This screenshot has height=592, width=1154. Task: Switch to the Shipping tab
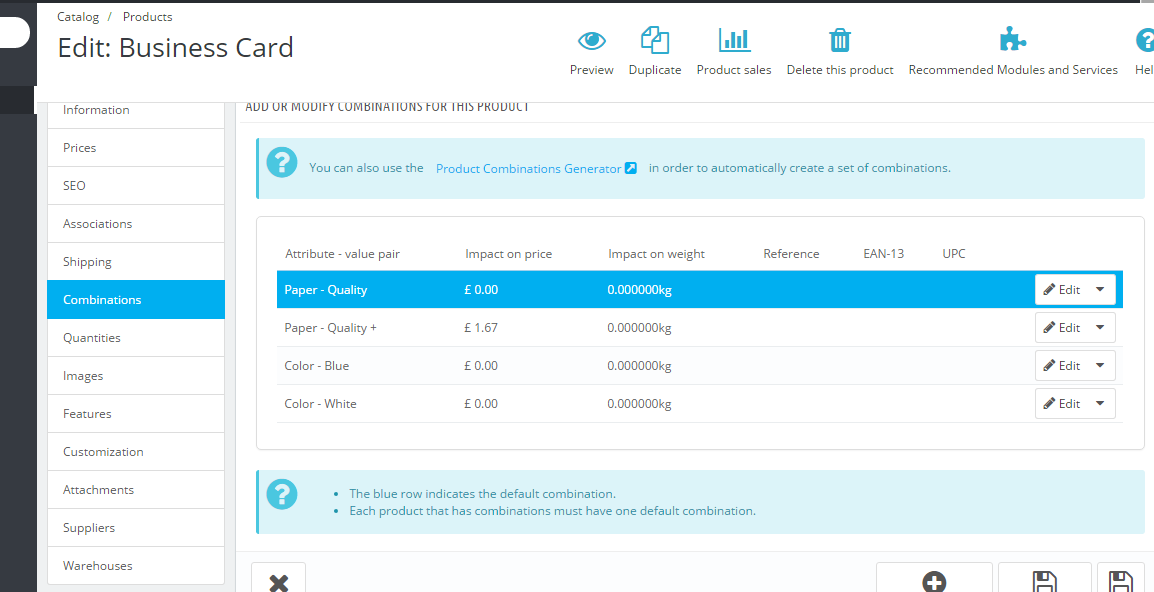135,262
